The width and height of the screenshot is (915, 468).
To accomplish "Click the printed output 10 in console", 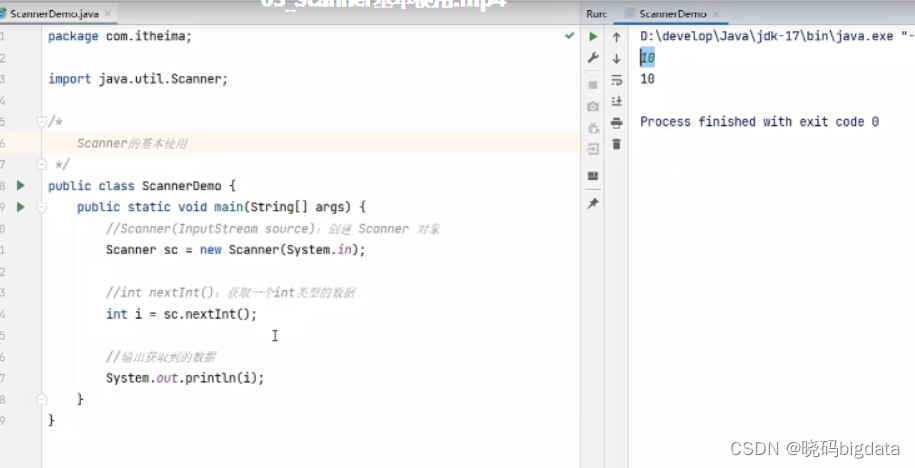I will [x=647, y=79].
